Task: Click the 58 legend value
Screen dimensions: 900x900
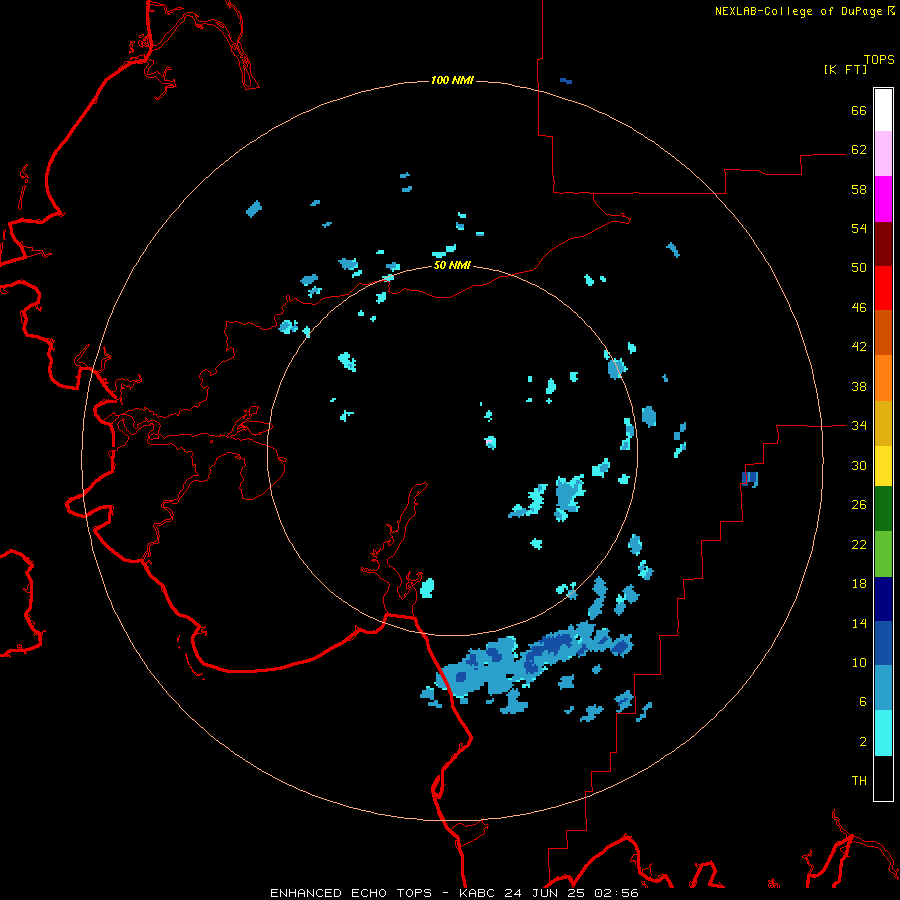Action: [x=859, y=189]
